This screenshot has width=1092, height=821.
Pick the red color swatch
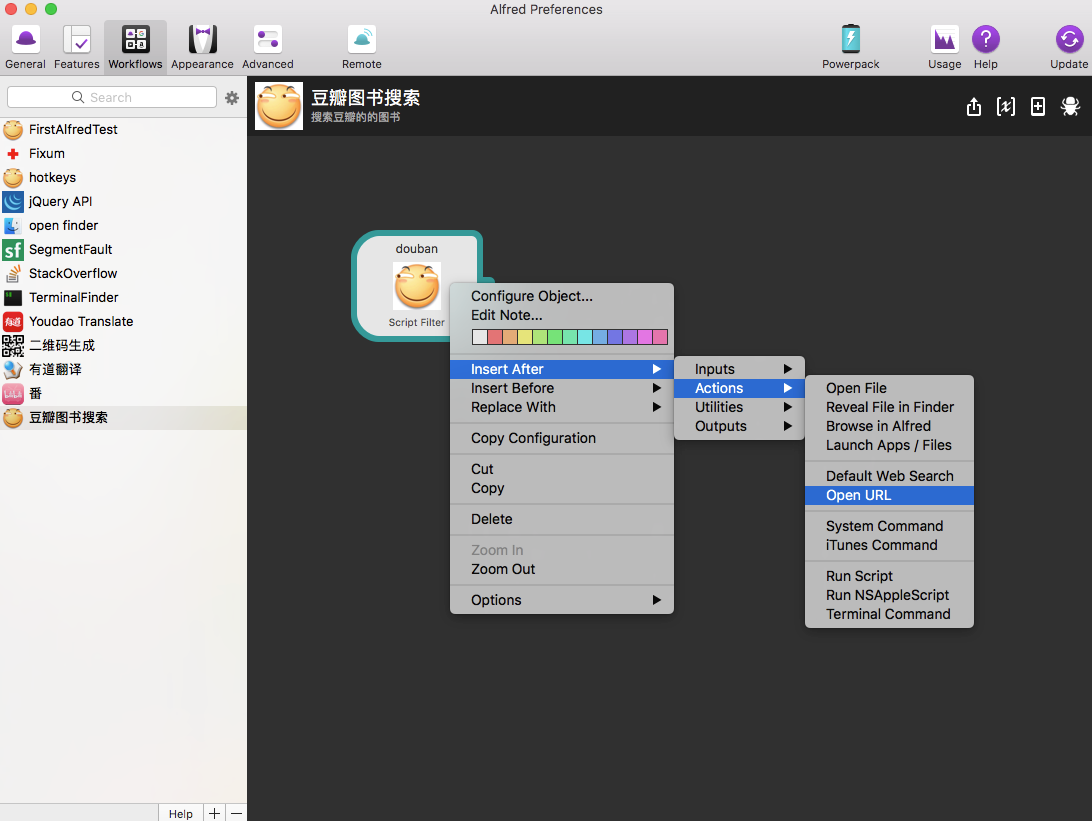(494, 337)
